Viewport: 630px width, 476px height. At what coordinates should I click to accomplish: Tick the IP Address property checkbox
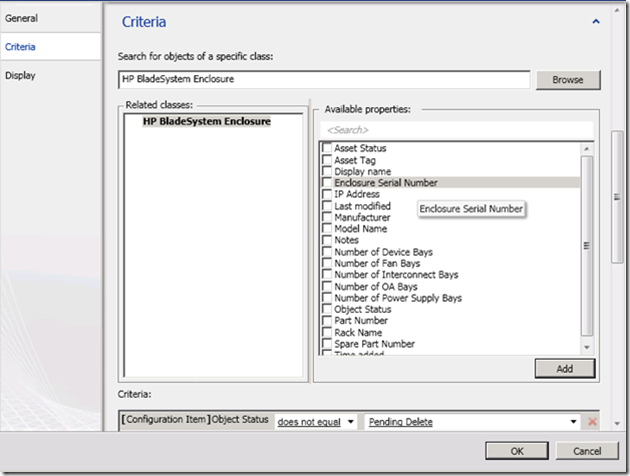click(326, 194)
